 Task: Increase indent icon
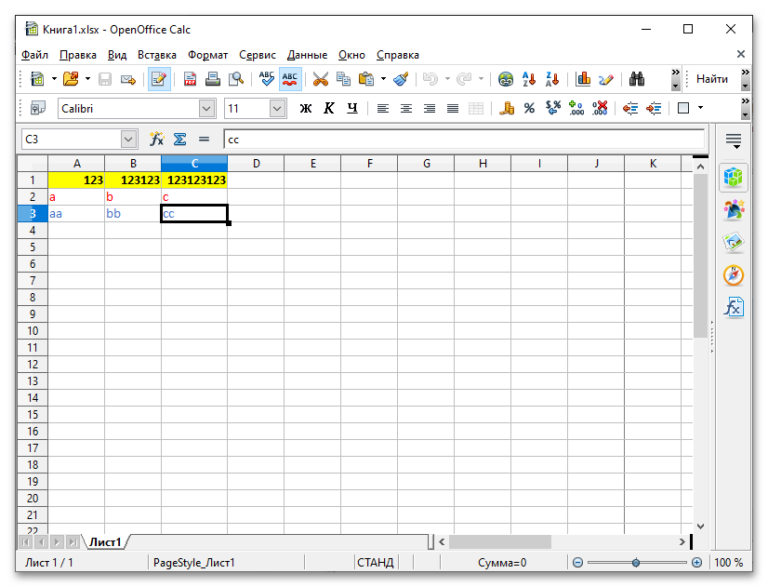coord(654,108)
